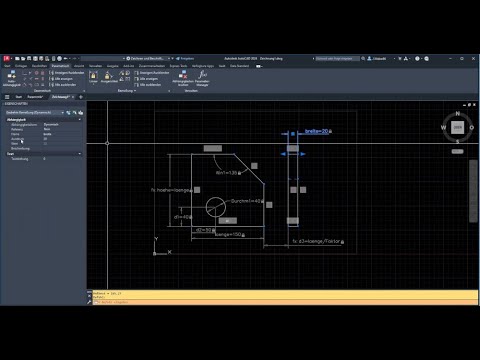Click the Open file icon in quick access toolbar

point(23,58)
